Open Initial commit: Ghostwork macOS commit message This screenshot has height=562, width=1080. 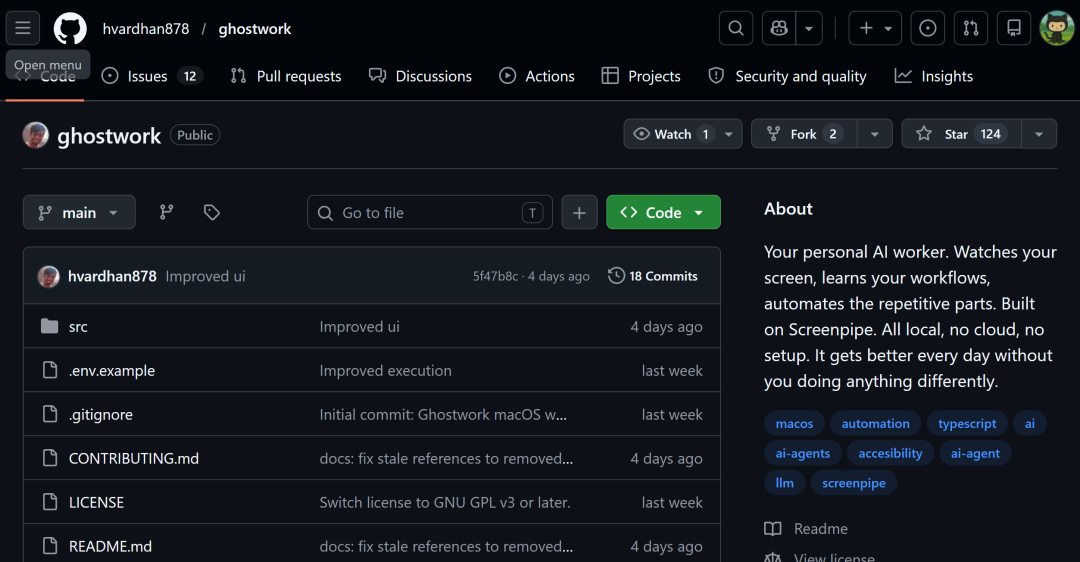click(x=443, y=415)
